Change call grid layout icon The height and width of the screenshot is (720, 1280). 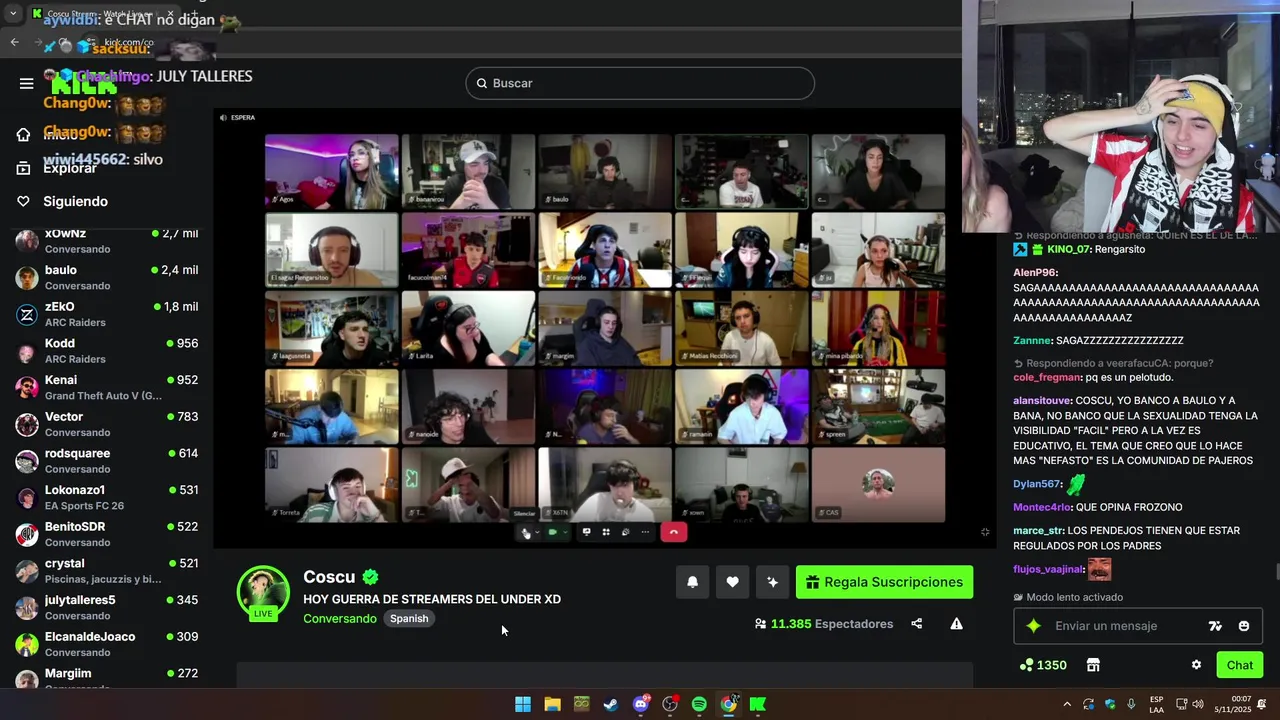coord(606,532)
